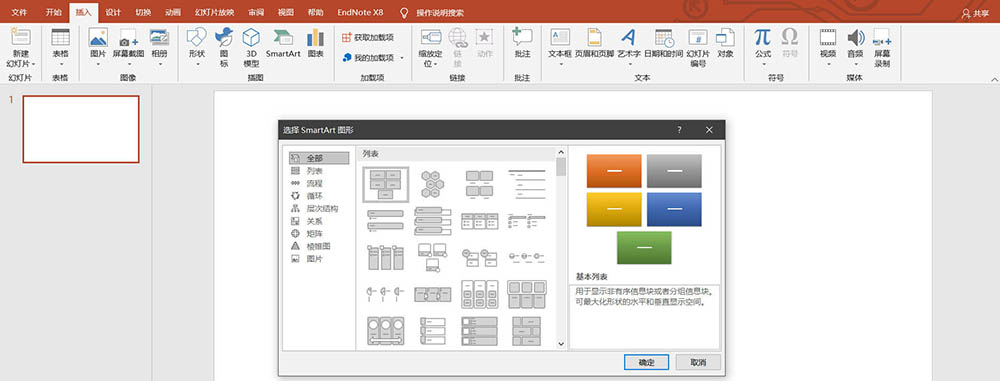Click 取消 in SmartArt dialog

tap(698, 362)
